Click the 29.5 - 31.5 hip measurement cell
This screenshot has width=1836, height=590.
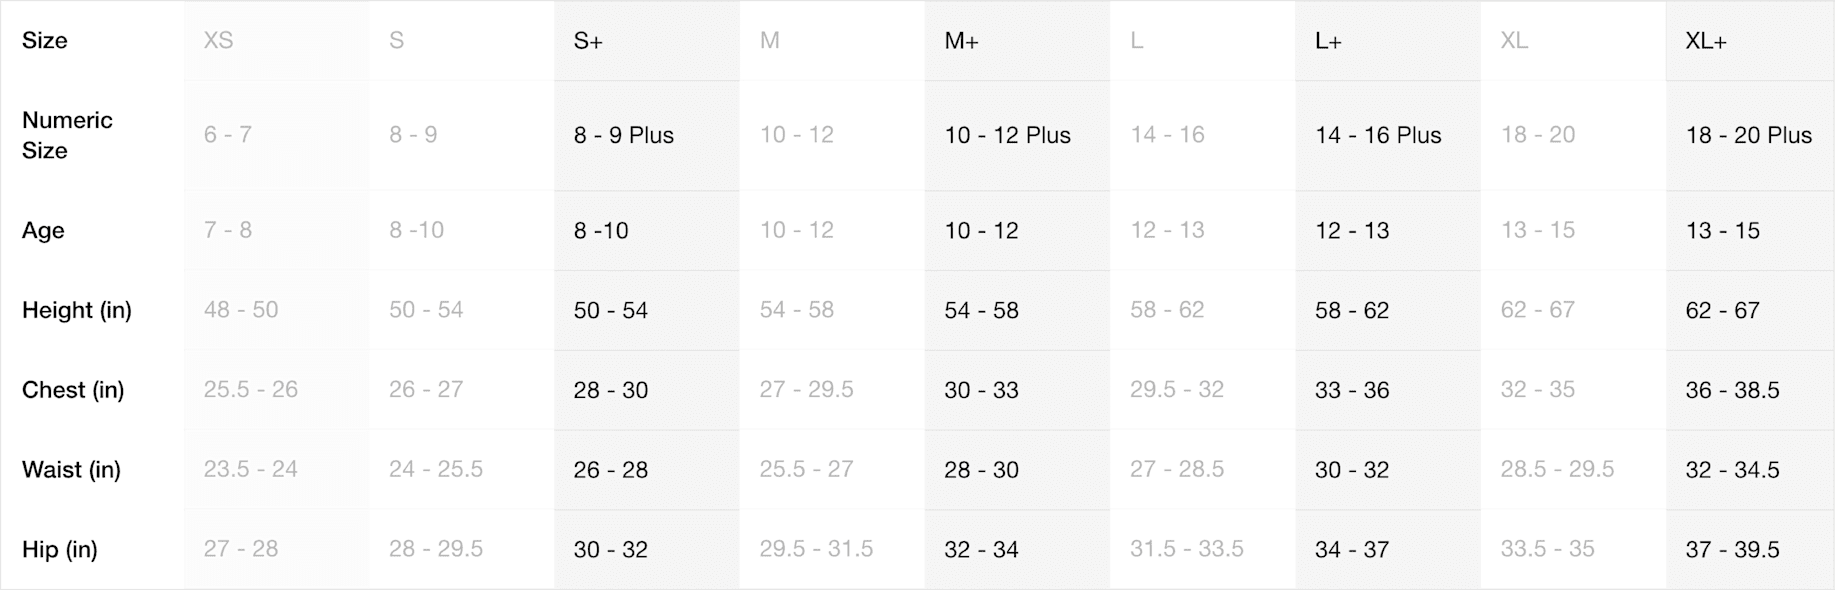[x=816, y=549]
